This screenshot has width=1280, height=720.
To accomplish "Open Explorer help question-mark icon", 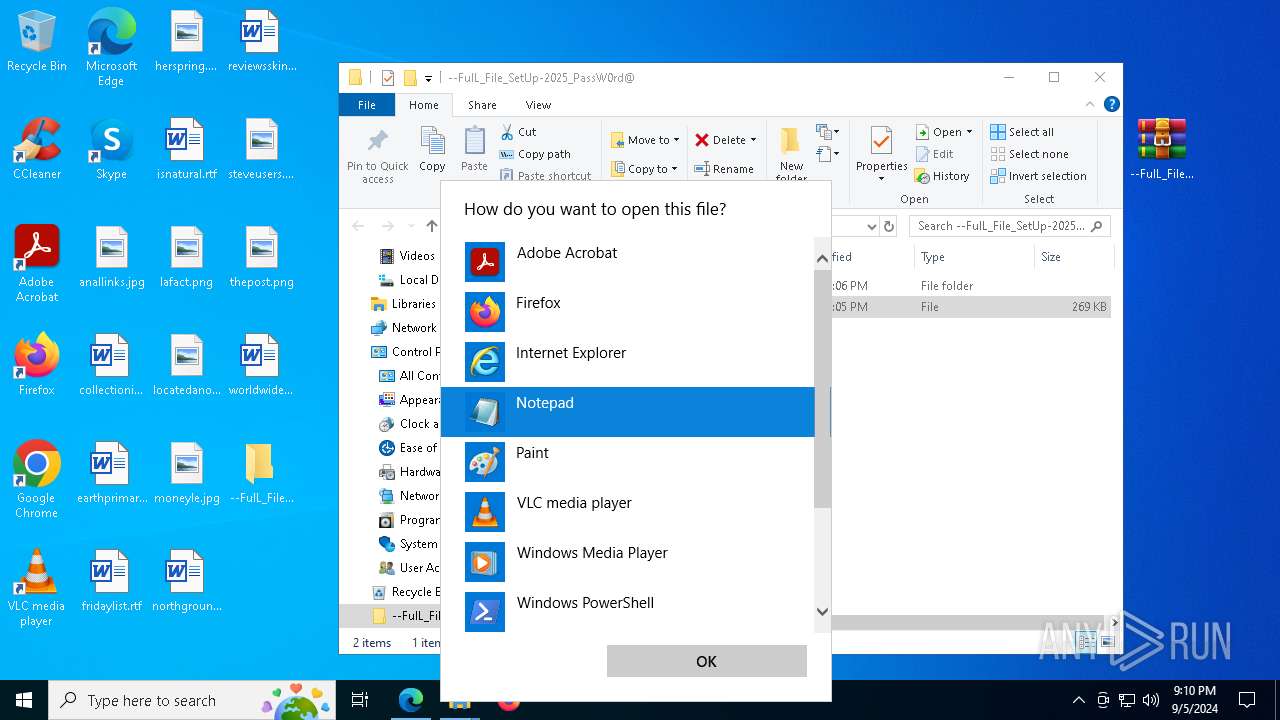I will (1111, 104).
